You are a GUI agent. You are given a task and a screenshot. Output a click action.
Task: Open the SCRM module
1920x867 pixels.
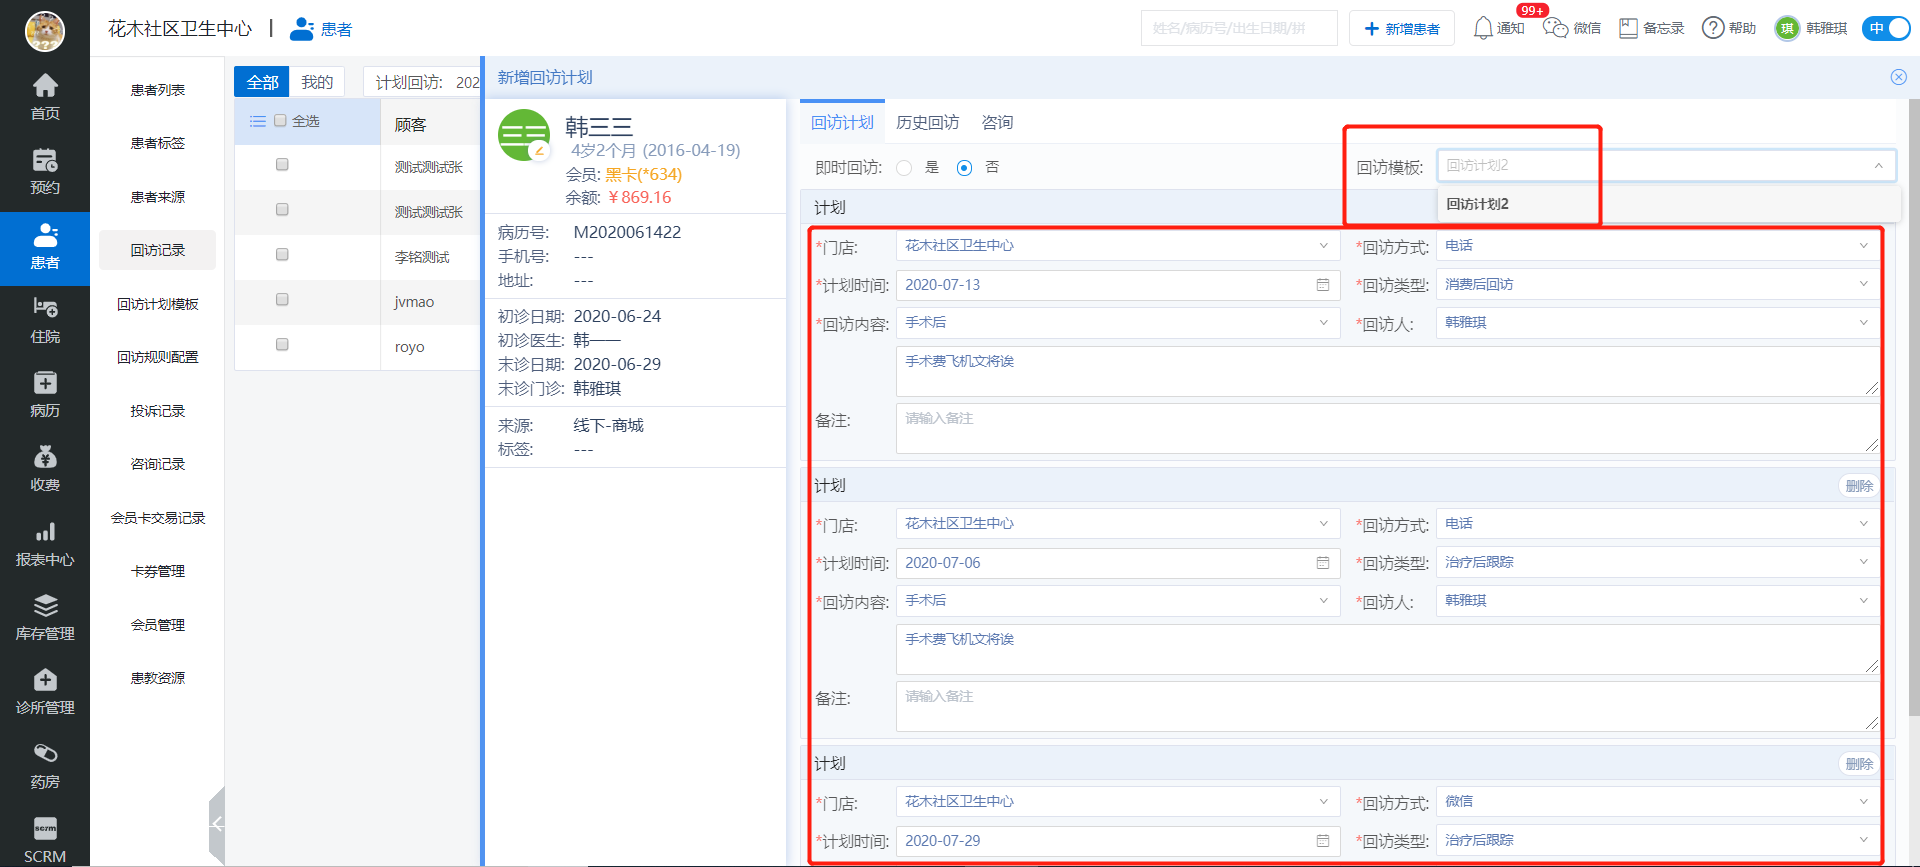click(x=45, y=841)
